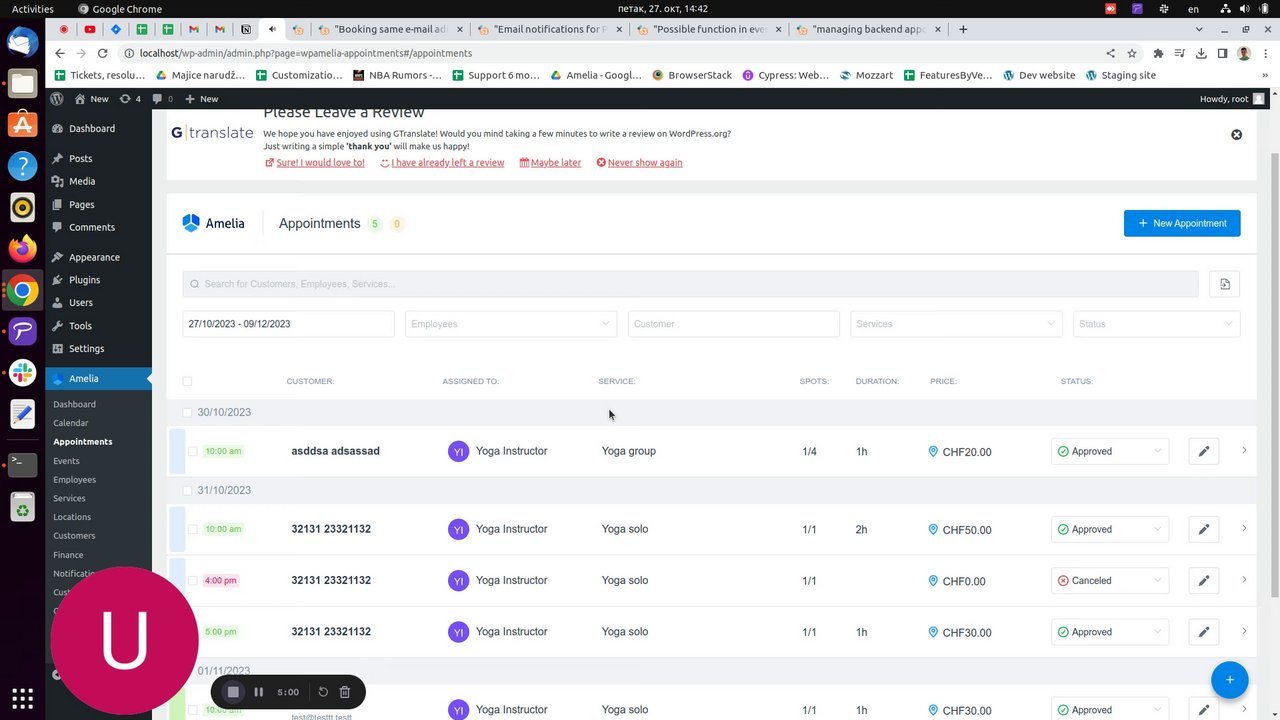
Task: Open Calendar in the Amelia submenu
Action: pos(71,423)
